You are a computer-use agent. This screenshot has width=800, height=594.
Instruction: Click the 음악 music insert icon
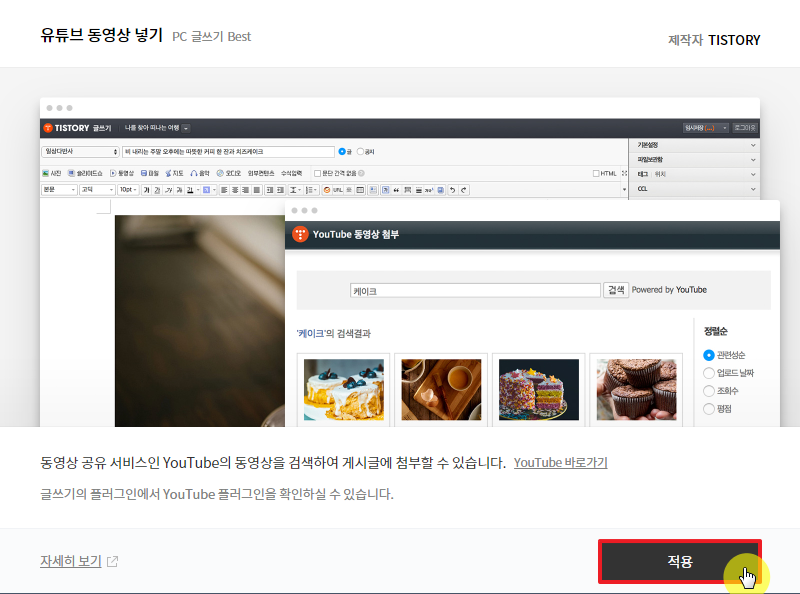(194, 174)
